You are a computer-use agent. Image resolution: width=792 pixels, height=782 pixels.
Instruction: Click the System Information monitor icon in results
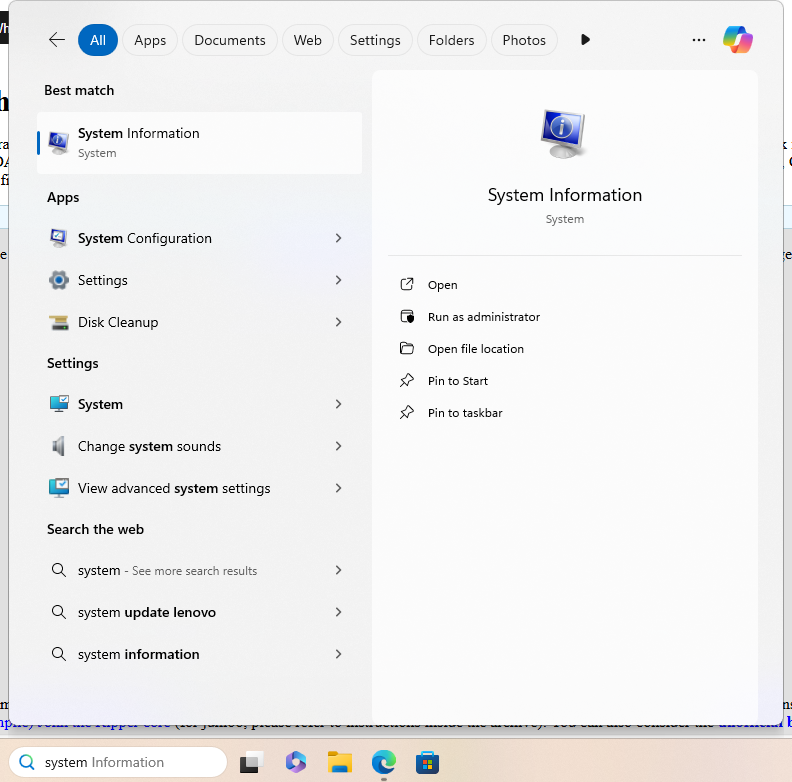59,143
